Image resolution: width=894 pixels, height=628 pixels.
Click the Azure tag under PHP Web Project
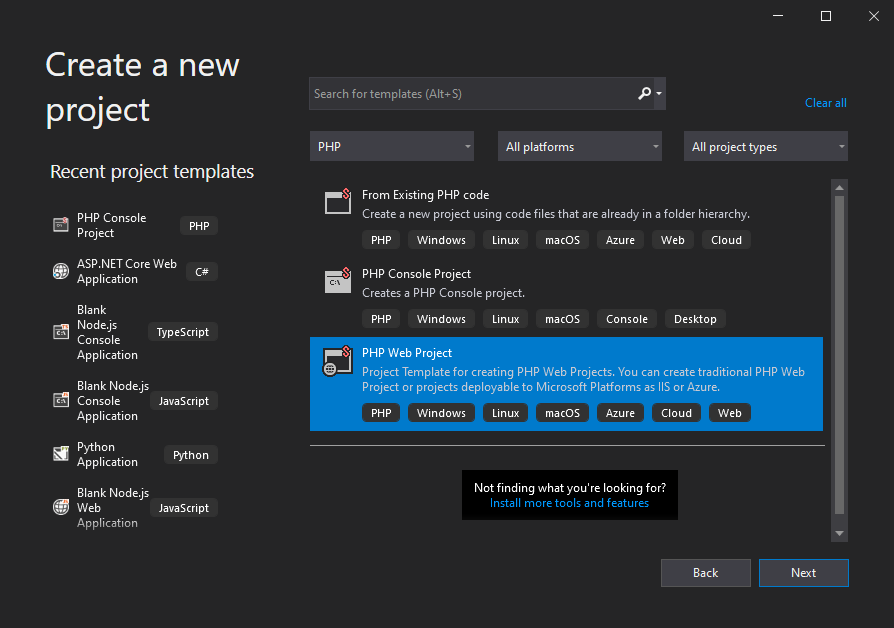coord(620,413)
